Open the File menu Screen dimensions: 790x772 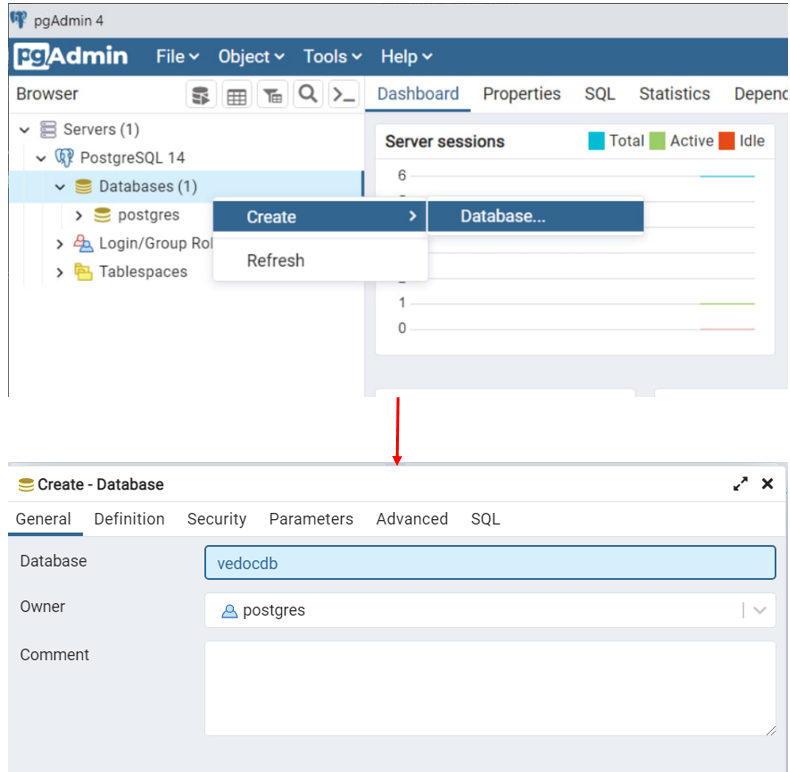(177, 57)
